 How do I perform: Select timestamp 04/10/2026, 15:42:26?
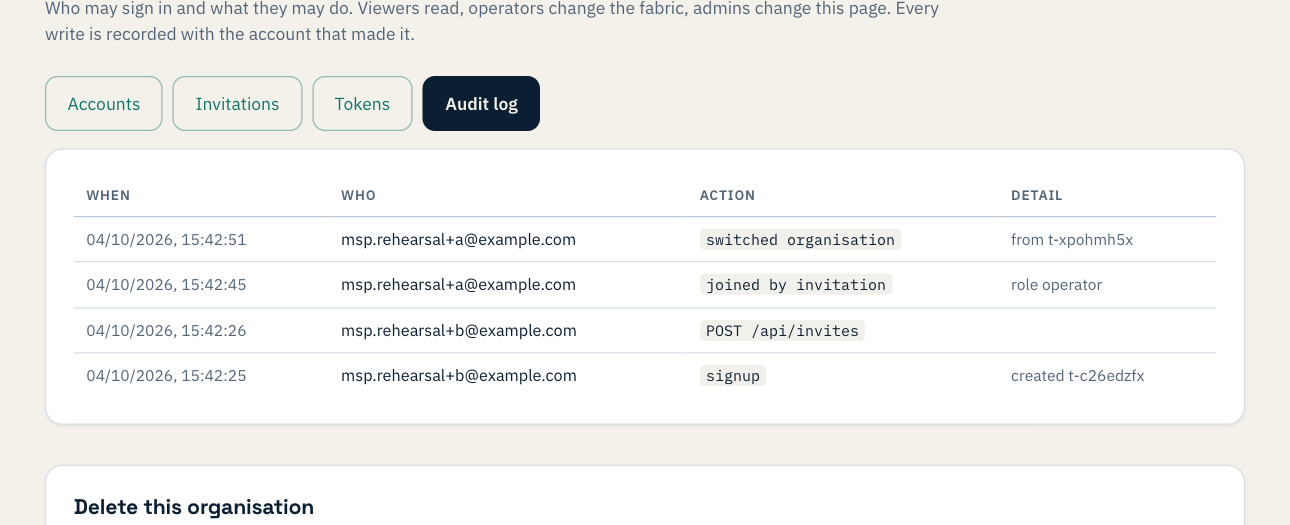(x=166, y=331)
